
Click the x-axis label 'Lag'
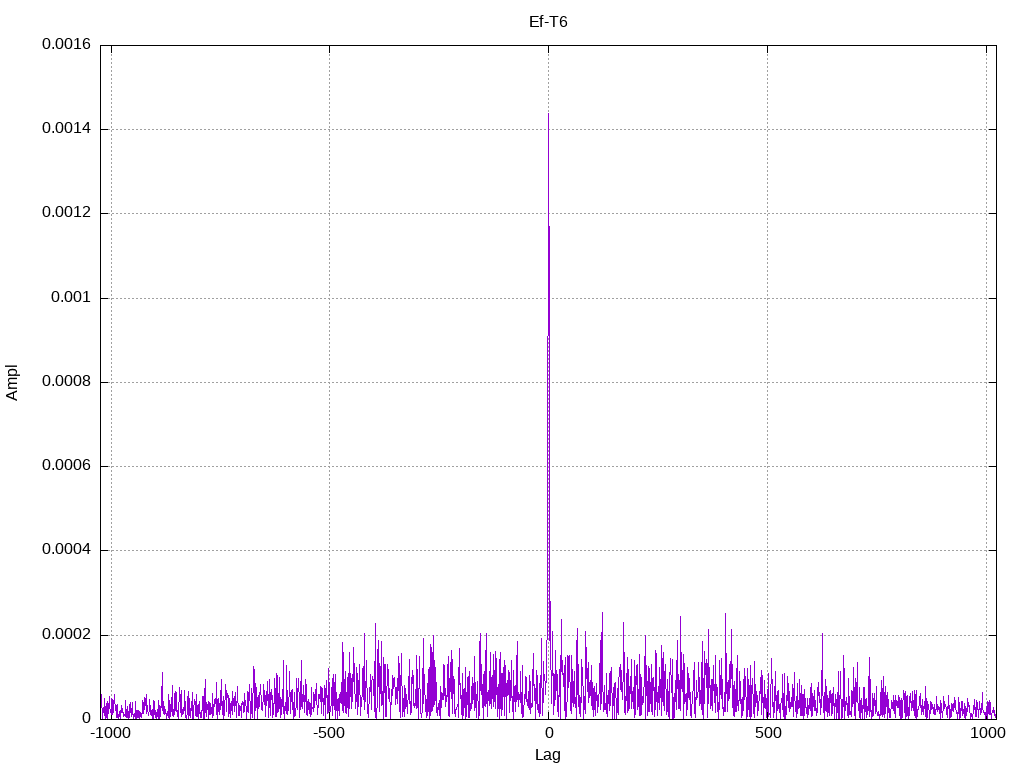548,755
